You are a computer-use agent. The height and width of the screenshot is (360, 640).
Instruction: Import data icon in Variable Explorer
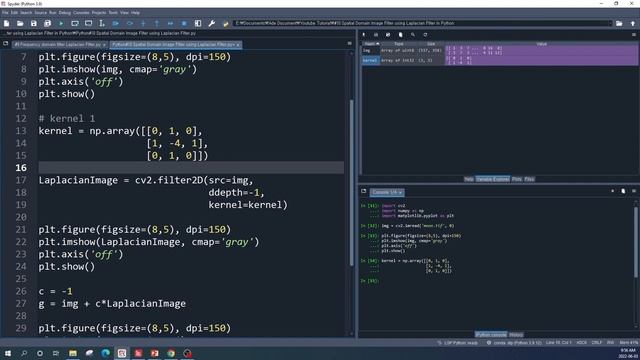364,35
